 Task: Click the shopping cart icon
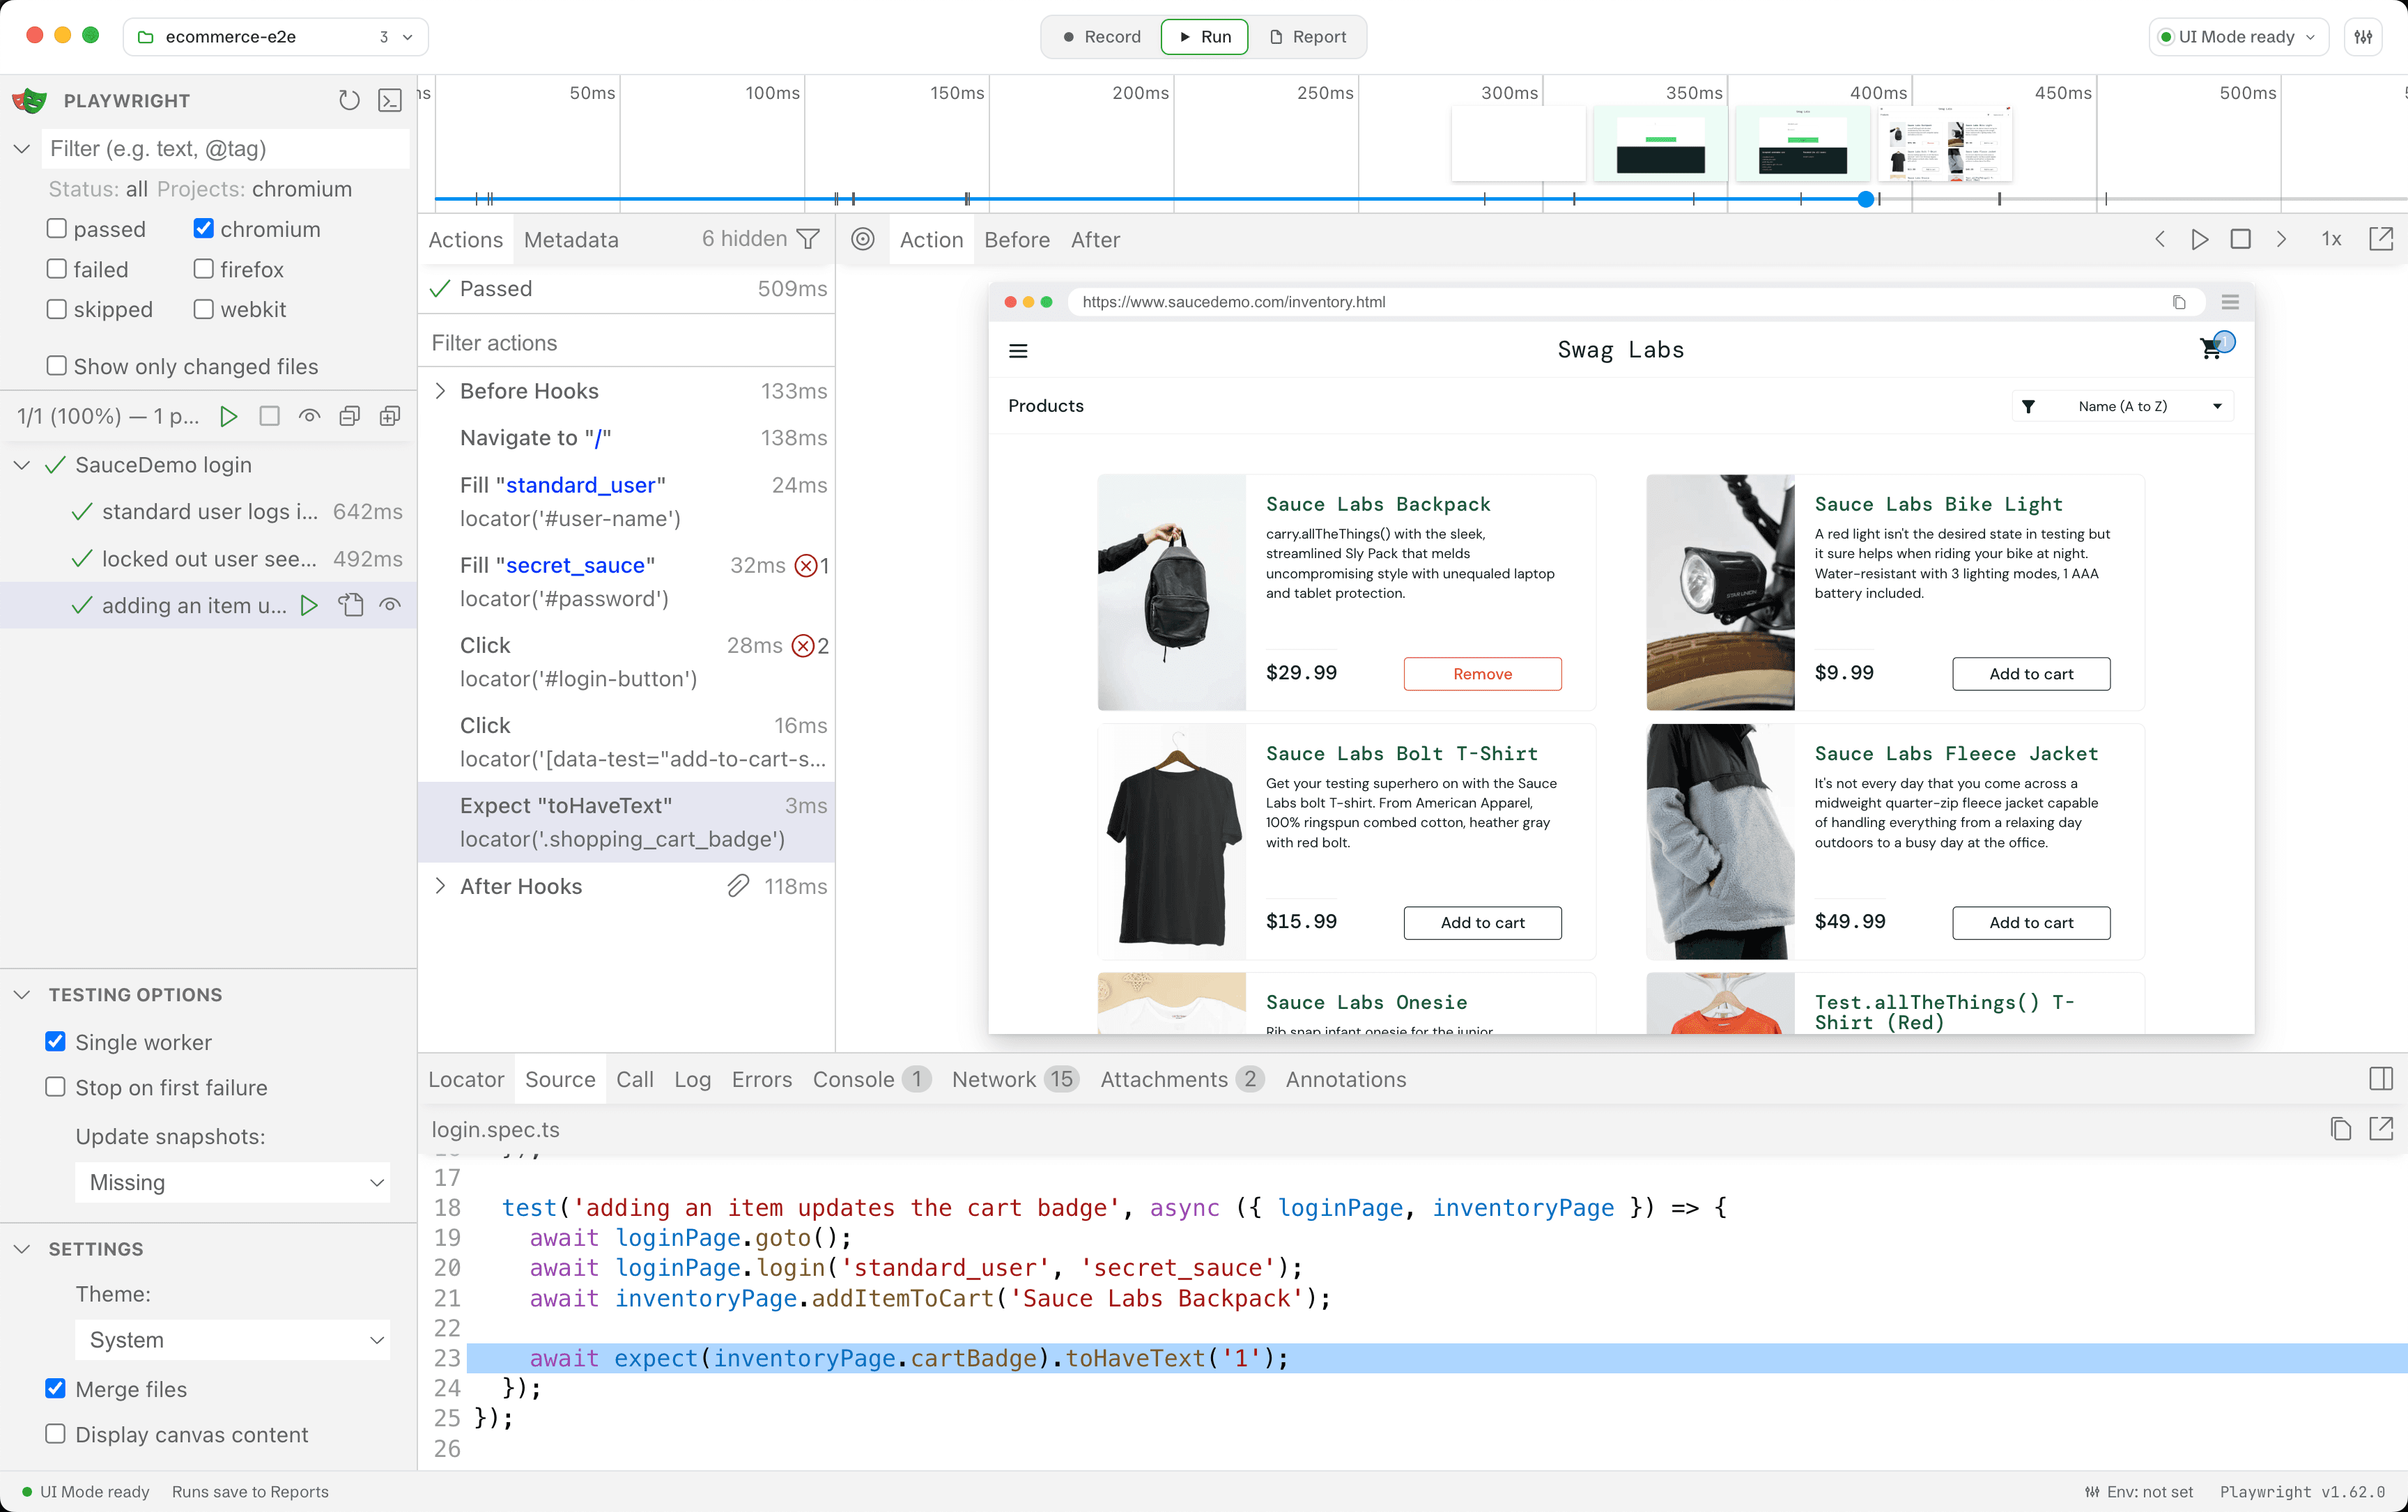pyautogui.click(x=2212, y=348)
